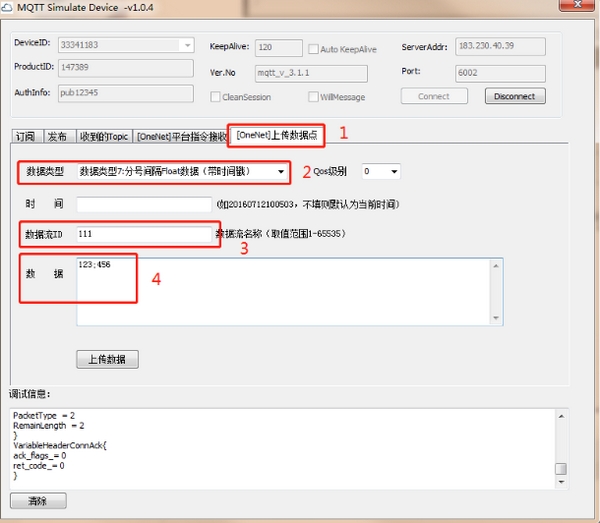Click the KeepAlive value field
The image size is (600, 523).
click(x=279, y=48)
